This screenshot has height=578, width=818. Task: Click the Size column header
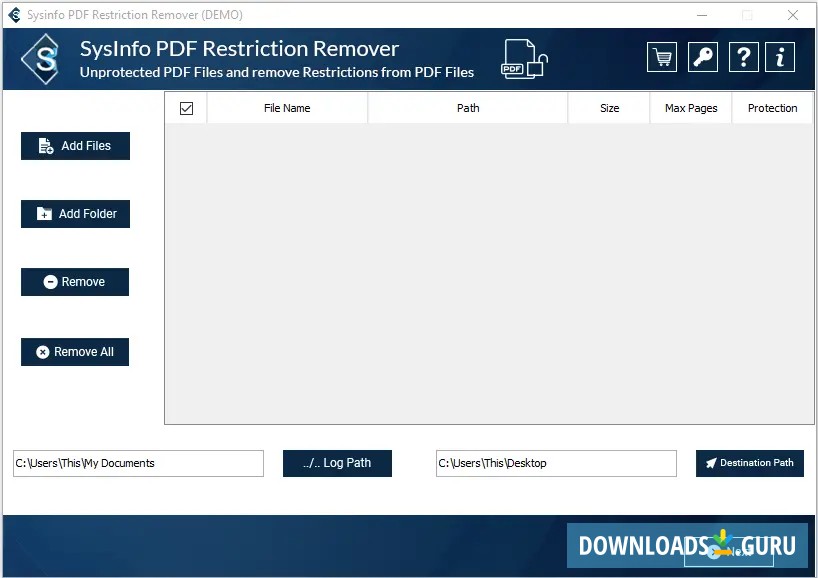tap(609, 109)
